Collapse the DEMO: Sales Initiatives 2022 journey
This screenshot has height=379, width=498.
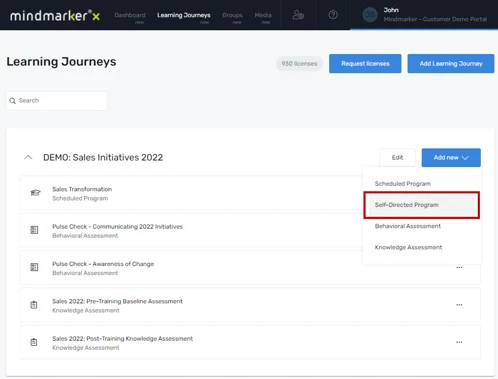pos(28,157)
